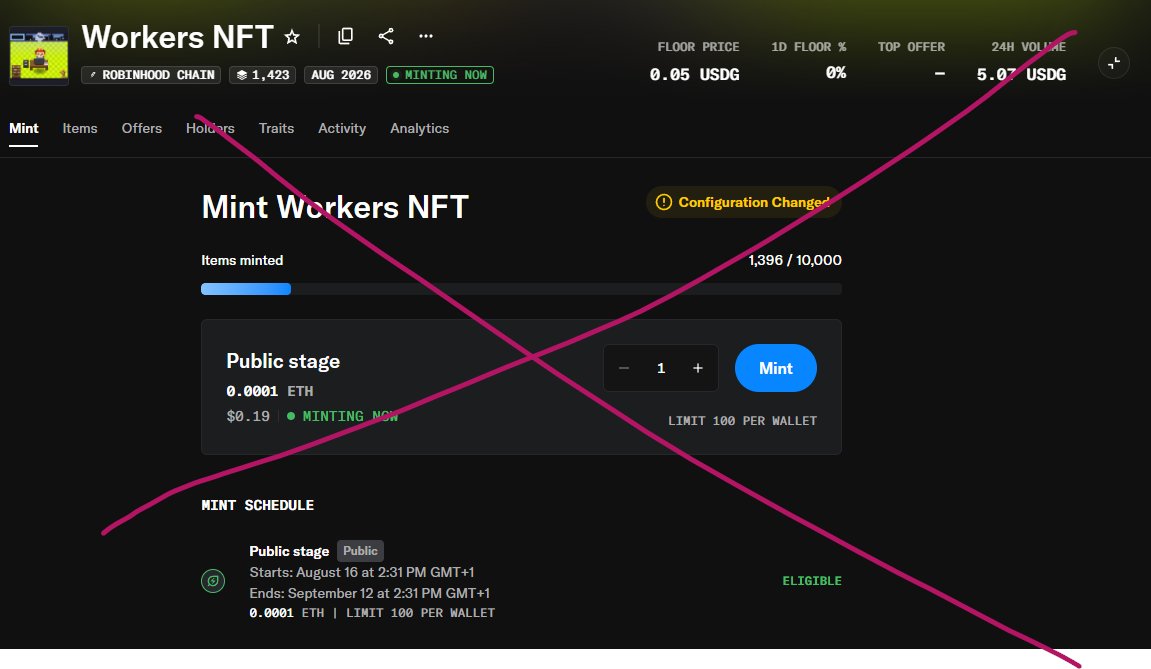Image resolution: width=1151 pixels, height=669 pixels.
Task: Click the 0.05 USDG floor price value
Action: 694,74
